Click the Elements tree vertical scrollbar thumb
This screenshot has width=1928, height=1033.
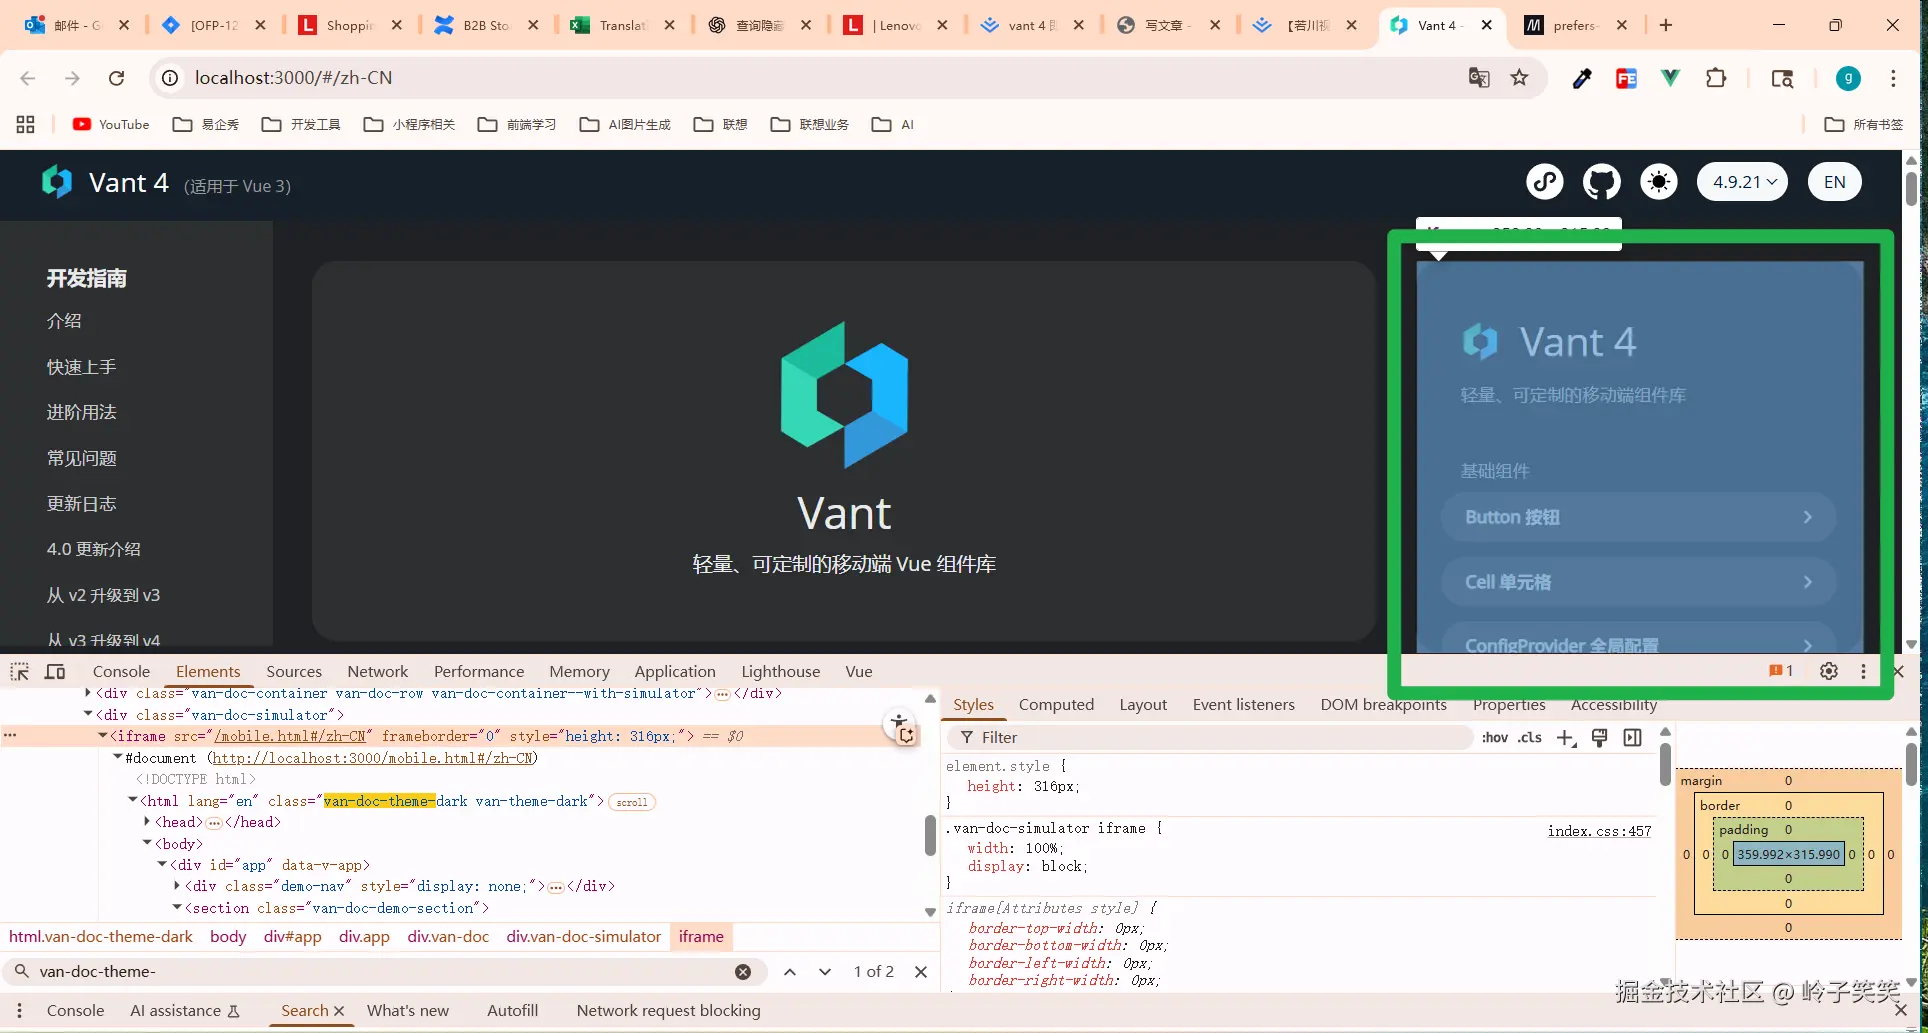click(930, 834)
